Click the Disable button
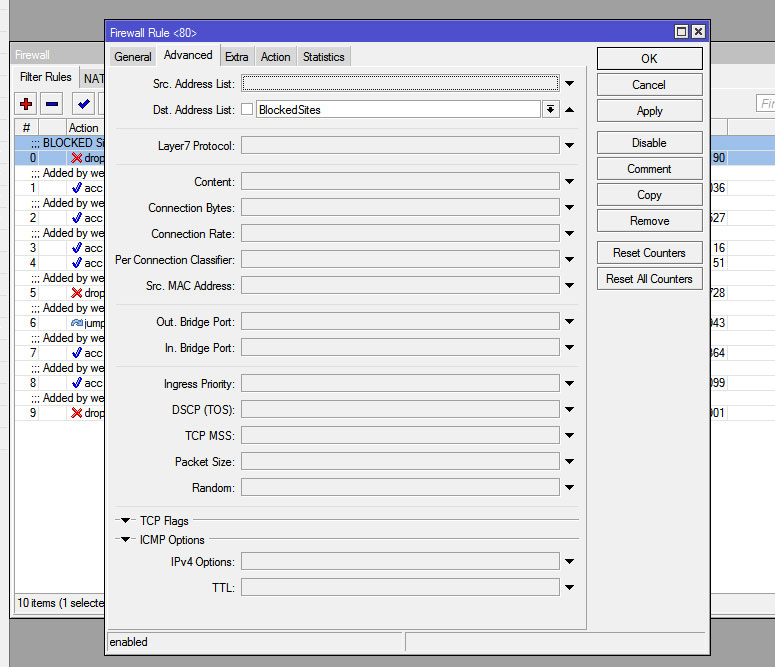 (649, 143)
